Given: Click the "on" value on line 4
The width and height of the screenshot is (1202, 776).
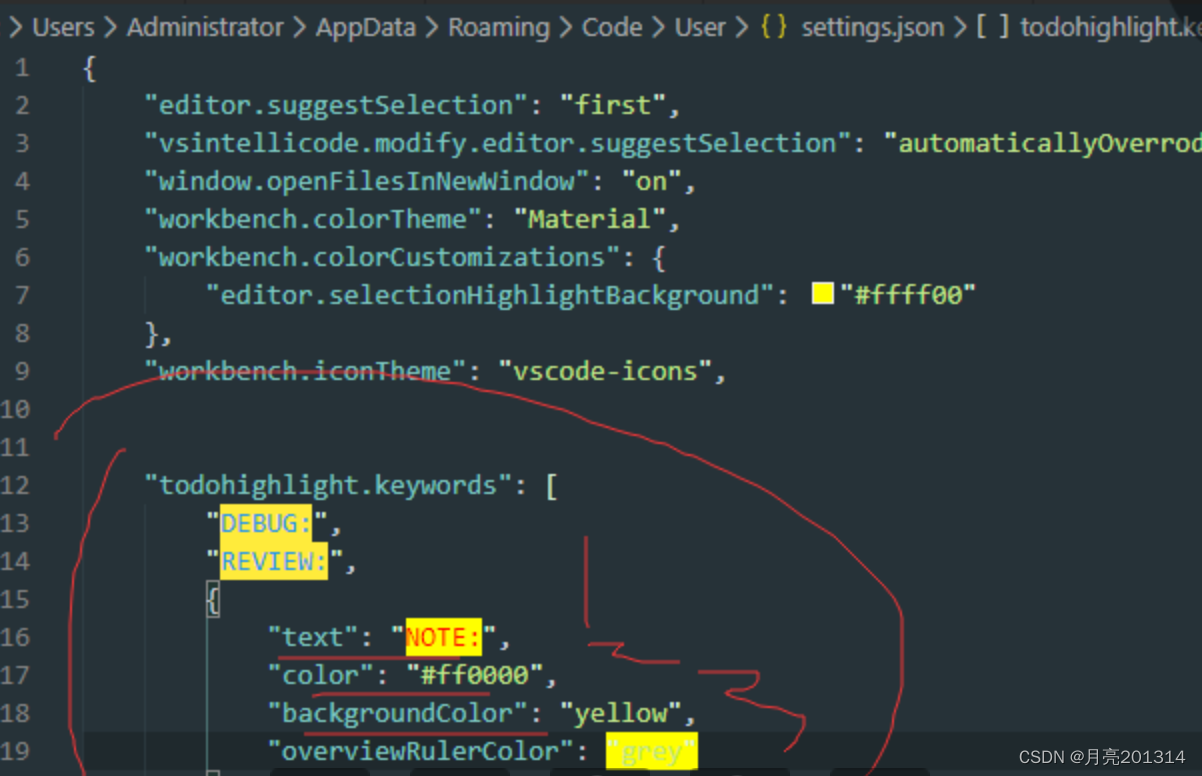Looking at the screenshot, I should pyautogui.click(x=651, y=181).
